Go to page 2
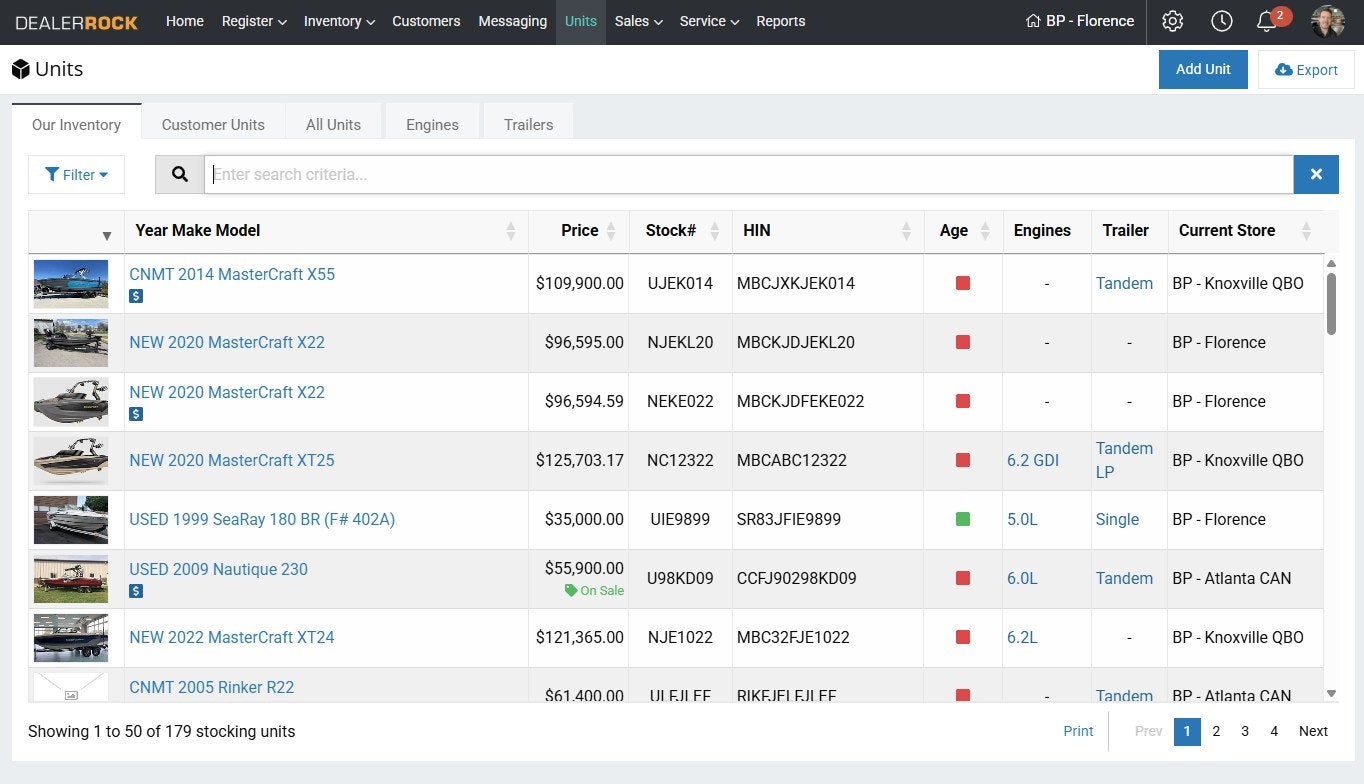Screen dimensions: 1364x784 coord(1216,731)
